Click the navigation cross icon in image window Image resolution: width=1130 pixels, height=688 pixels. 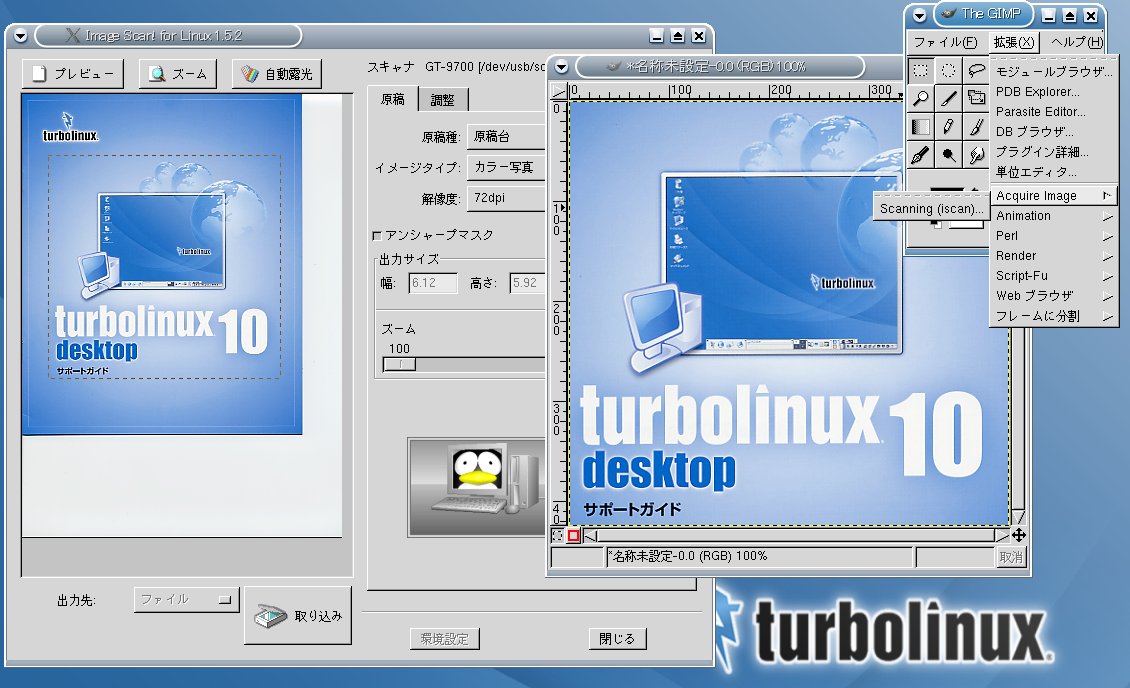1018,535
